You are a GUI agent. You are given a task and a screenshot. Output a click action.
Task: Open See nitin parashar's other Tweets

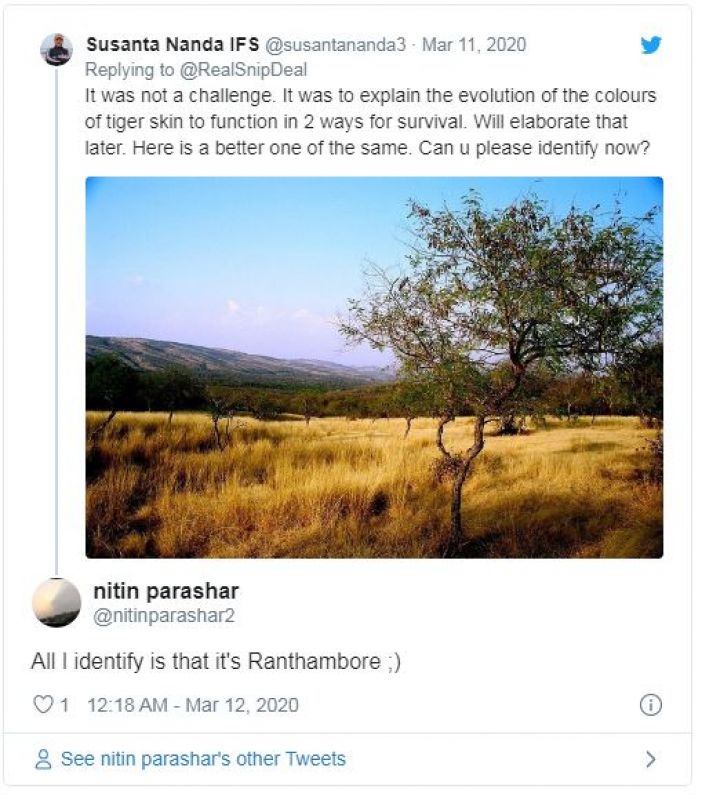[203, 759]
